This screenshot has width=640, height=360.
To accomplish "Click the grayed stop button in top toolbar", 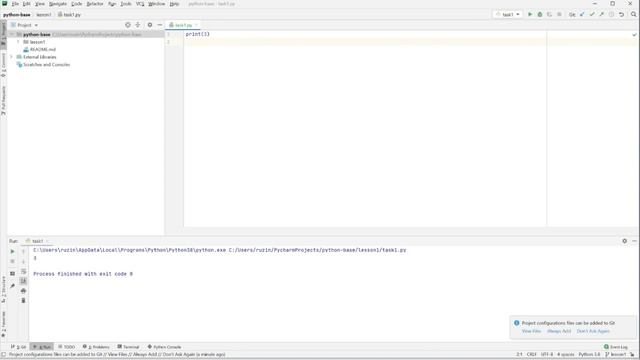I will click(x=559, y=14).
